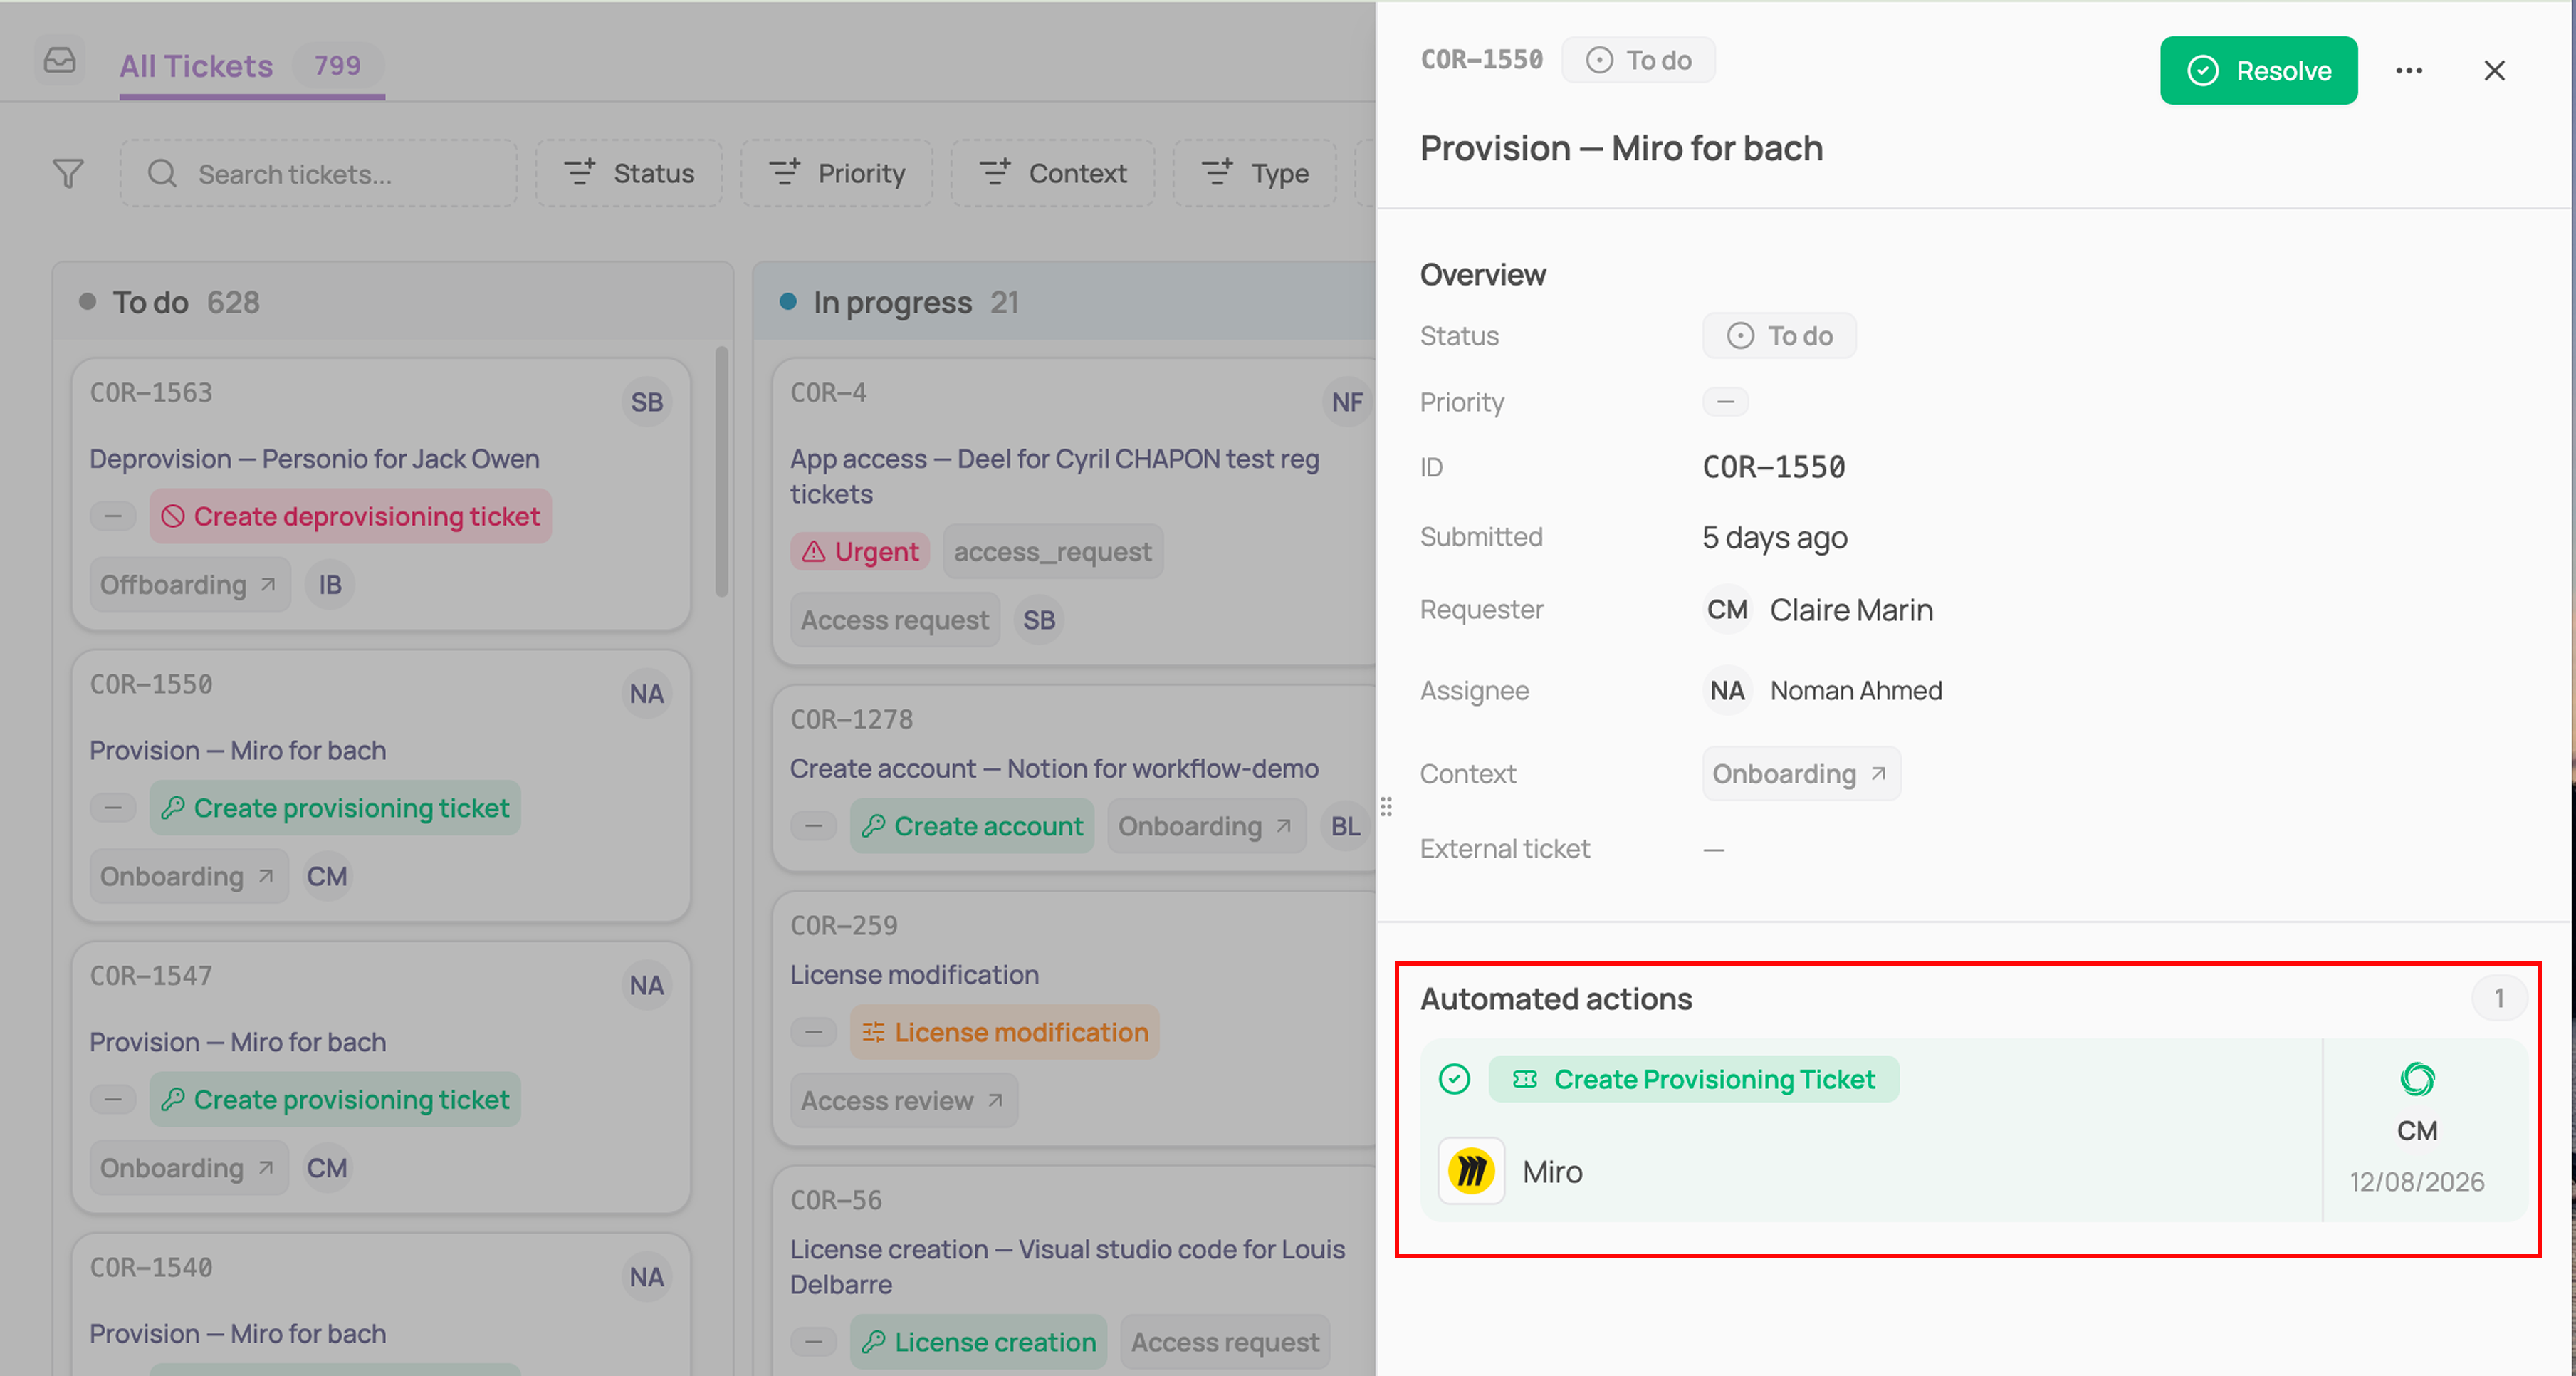Open the filter funnel icon
The width and height of the screenshot is (2576, 1376).
[68, 174]
